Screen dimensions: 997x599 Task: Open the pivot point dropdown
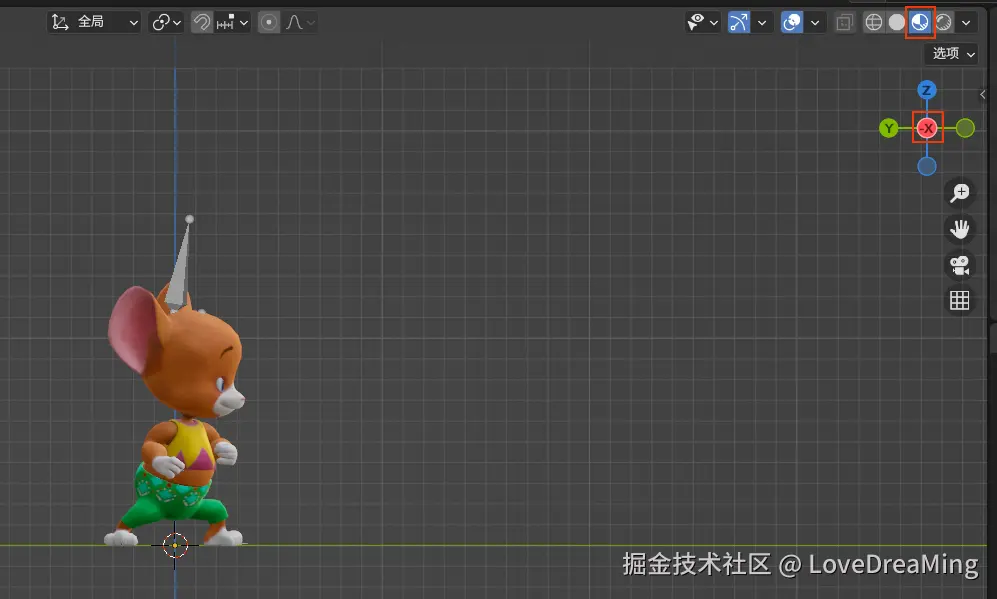(166, 22)
